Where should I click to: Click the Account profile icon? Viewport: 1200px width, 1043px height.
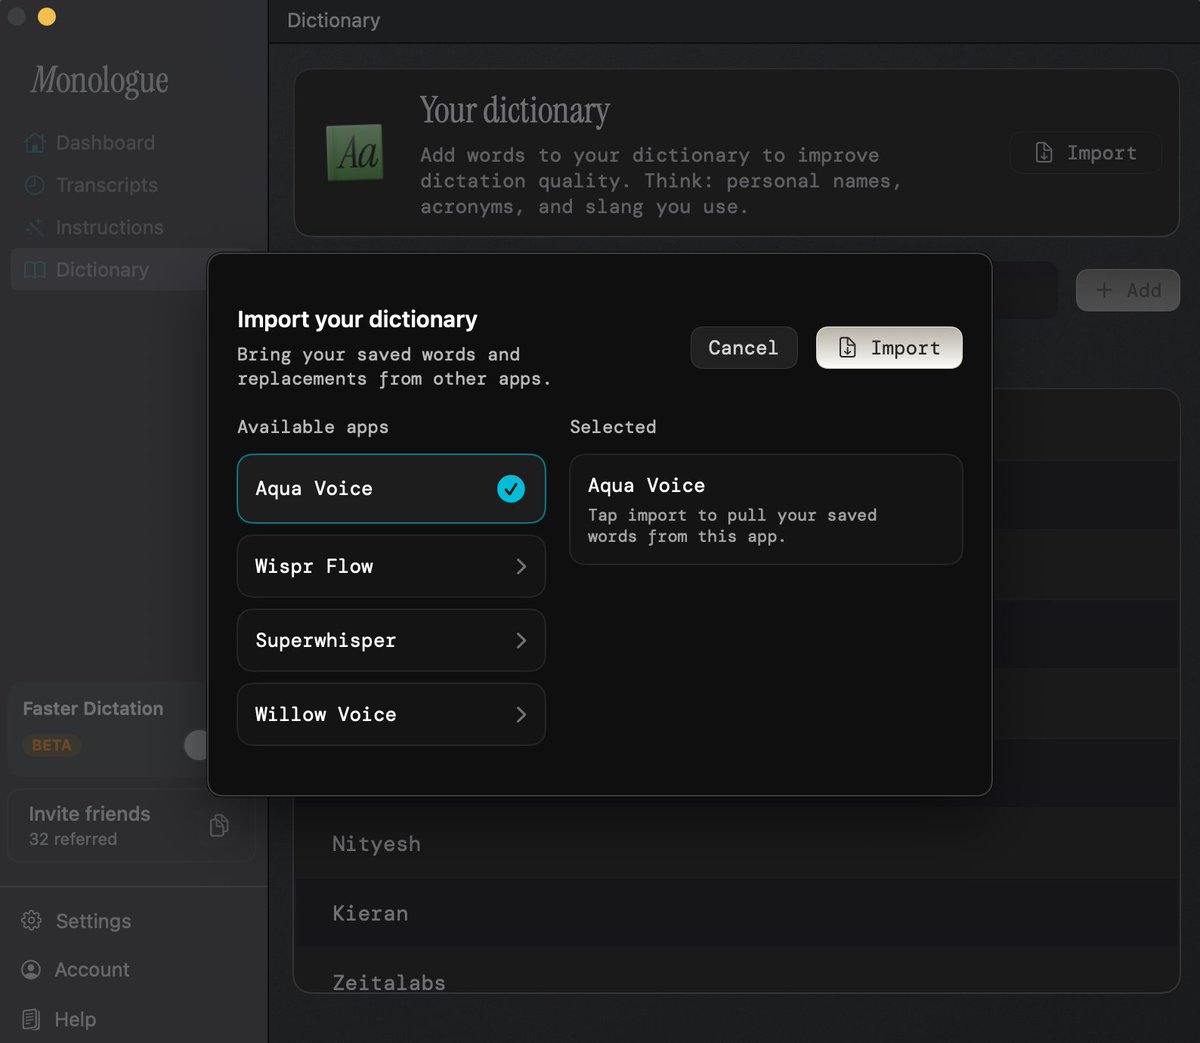[32, 970]
